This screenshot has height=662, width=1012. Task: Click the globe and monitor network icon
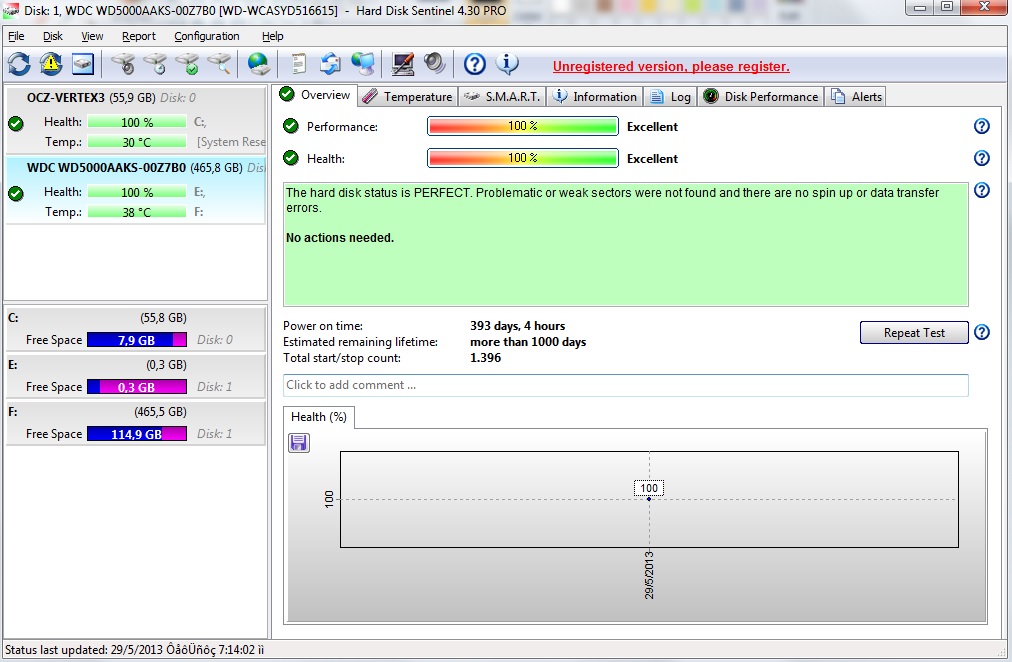click(x=363, y=64)
